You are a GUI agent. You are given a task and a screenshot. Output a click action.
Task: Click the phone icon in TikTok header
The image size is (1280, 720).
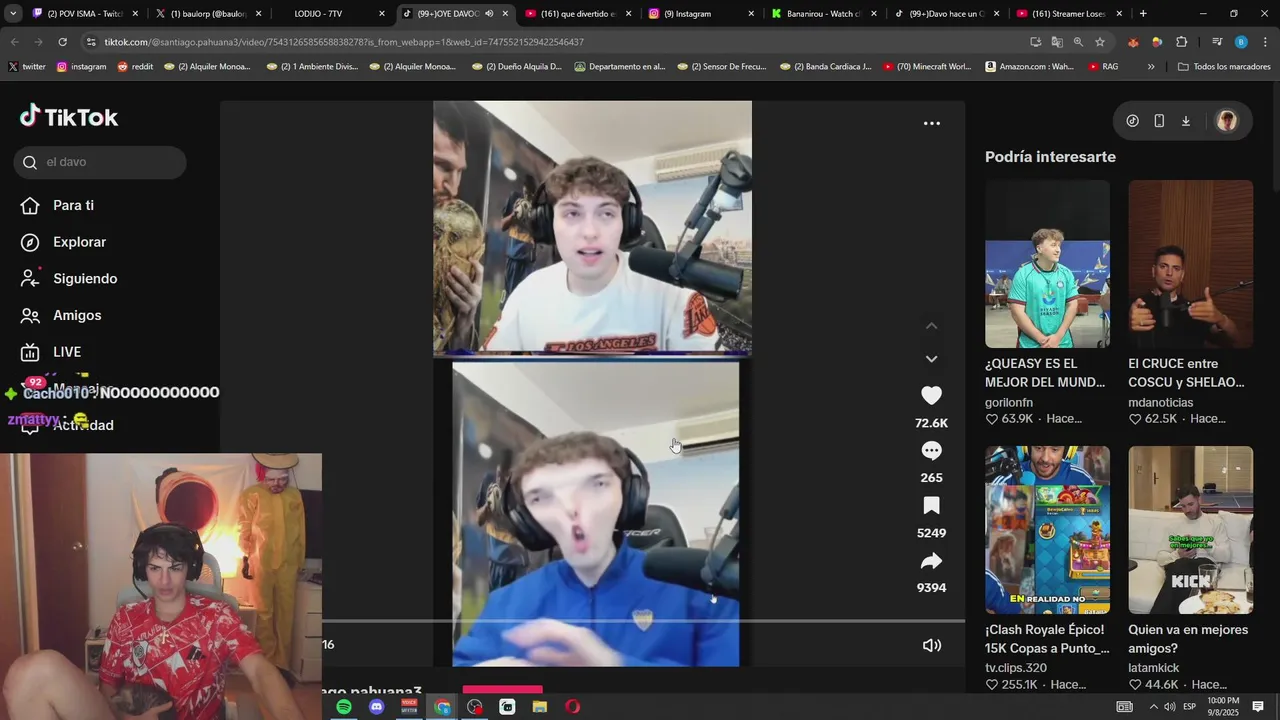point(1159,121)
